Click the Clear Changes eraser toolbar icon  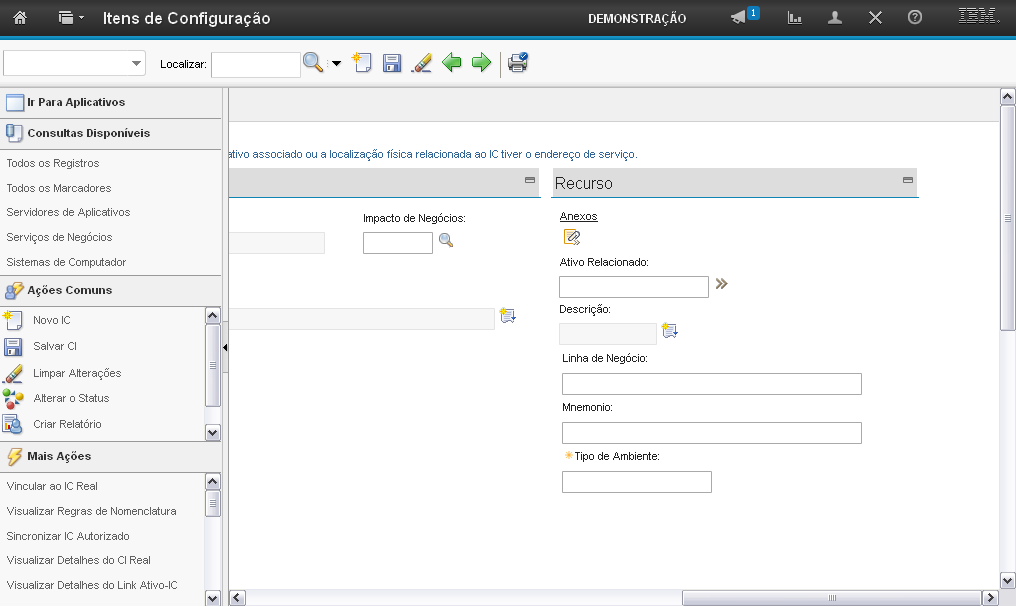[x=421, y=63]
